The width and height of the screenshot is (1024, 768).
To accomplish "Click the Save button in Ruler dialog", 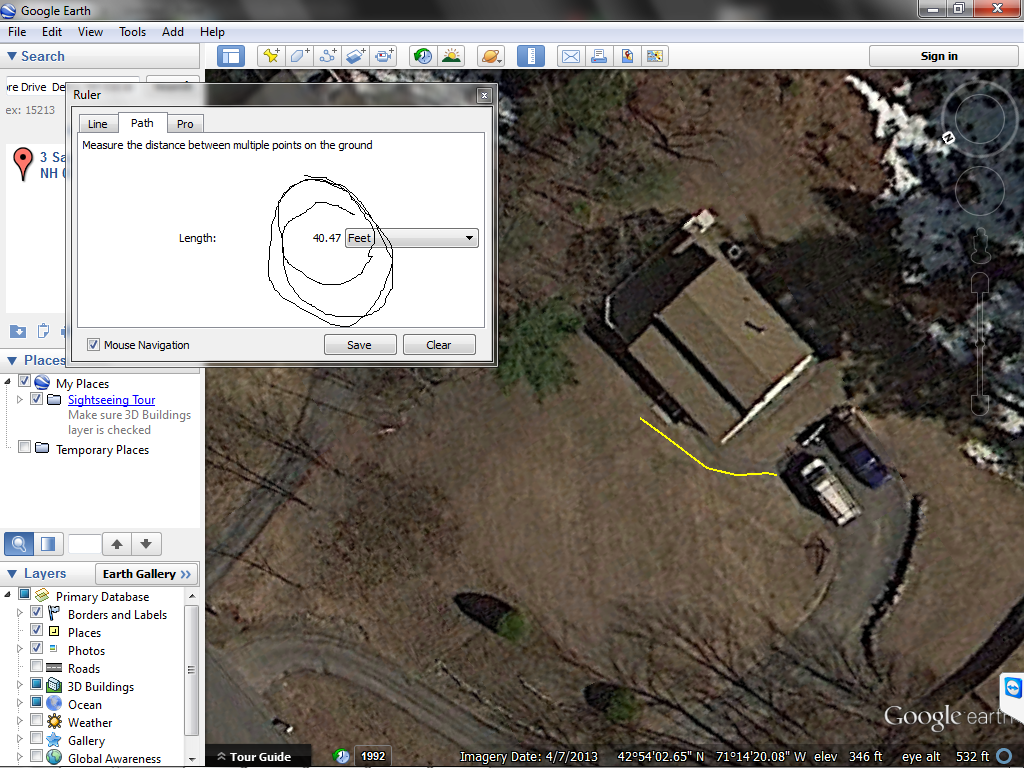I will [x=360, y=345].
